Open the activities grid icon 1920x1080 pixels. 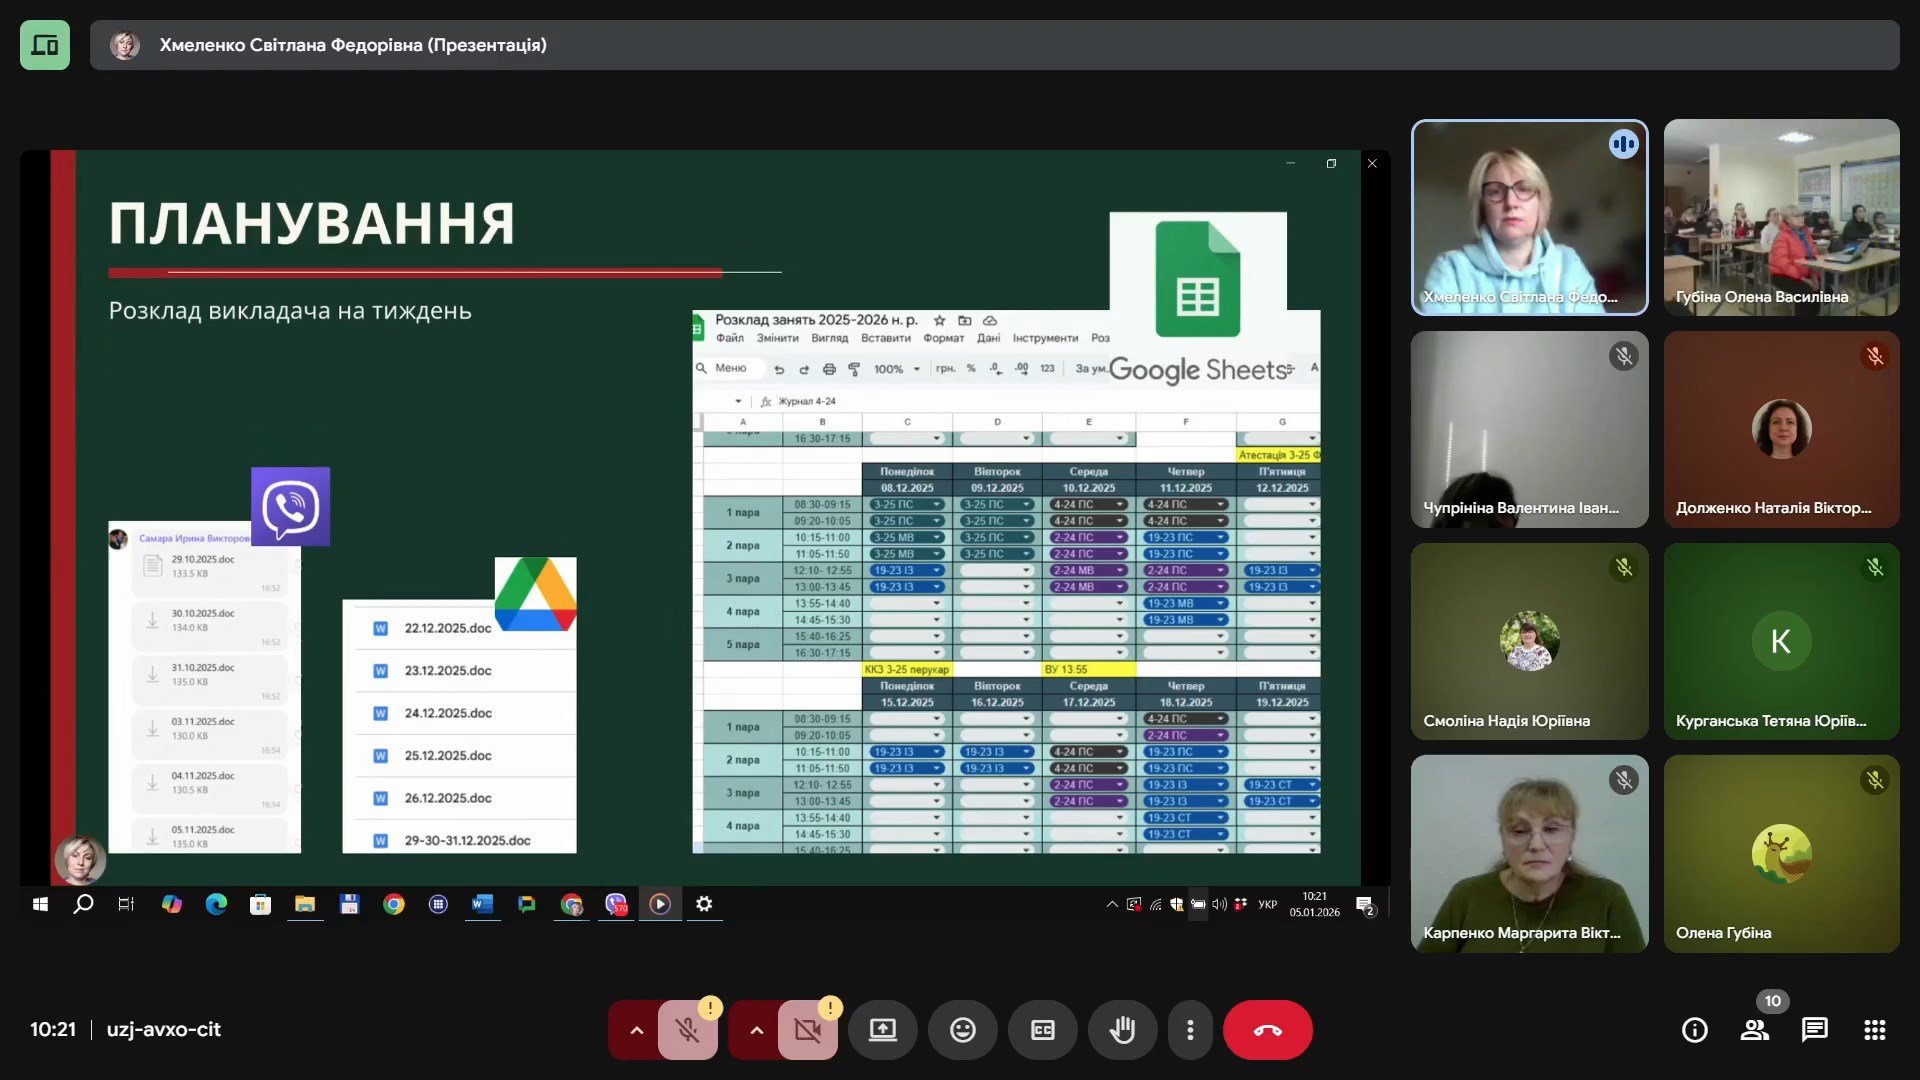pos(1874,1030)
